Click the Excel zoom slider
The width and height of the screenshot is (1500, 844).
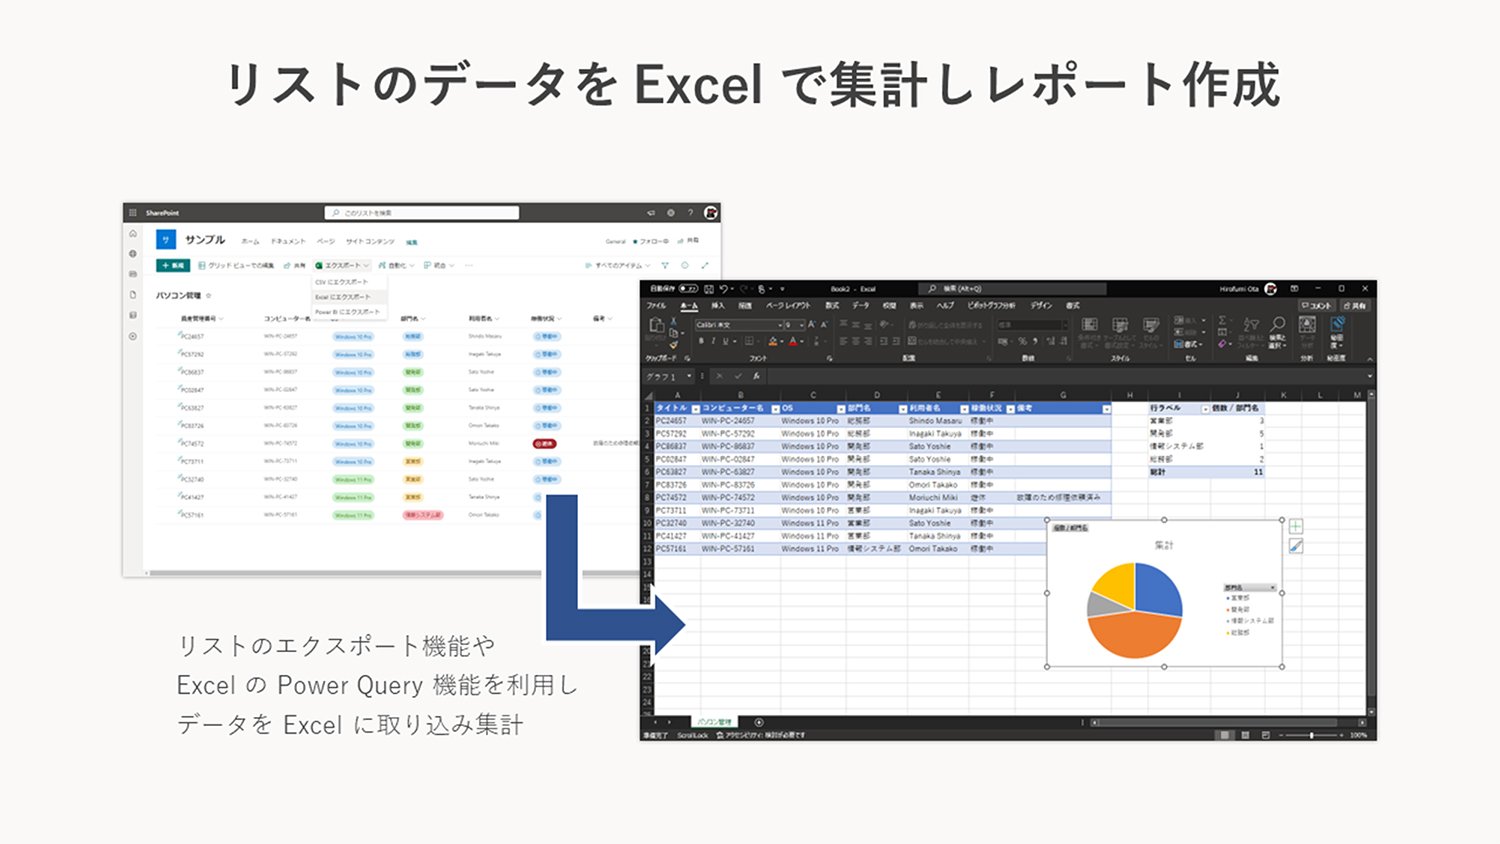pyautogui.click(x=1312, y=735)
